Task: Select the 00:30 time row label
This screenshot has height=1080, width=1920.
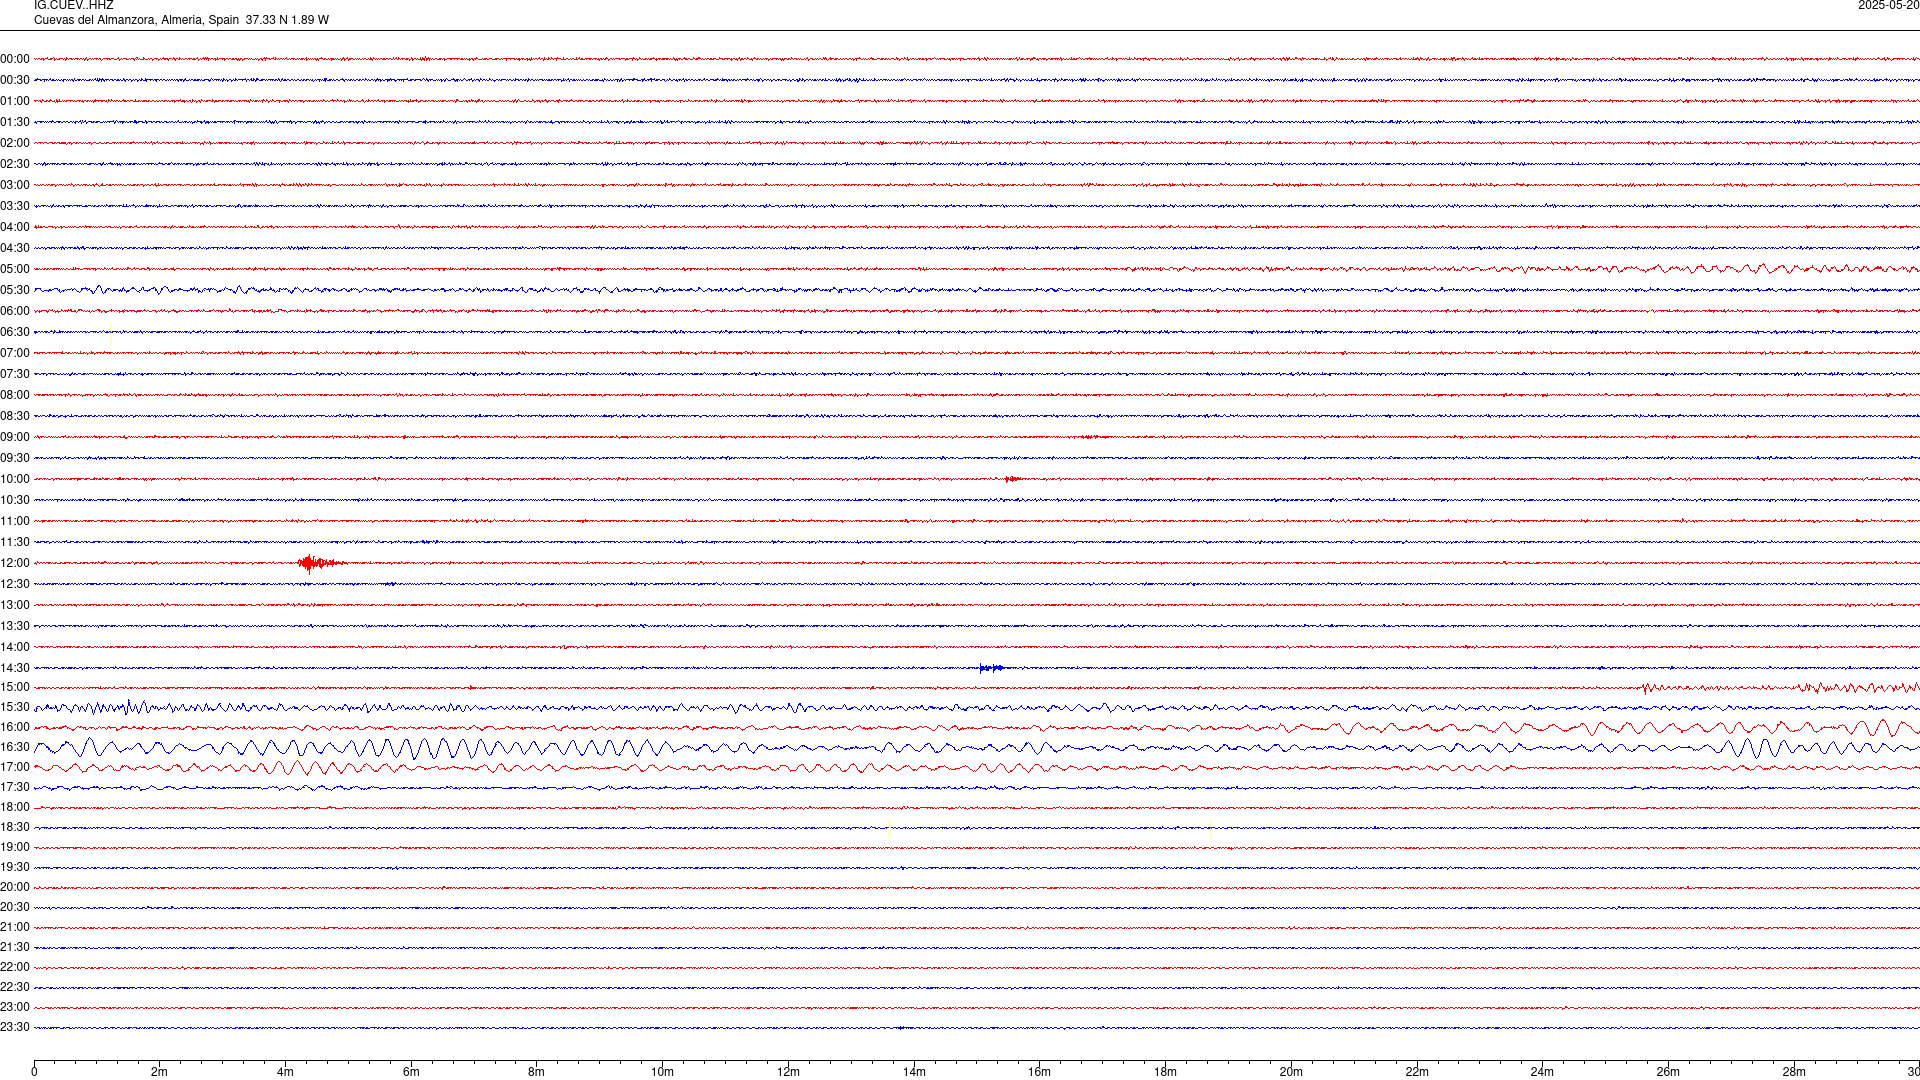Action: pyautogui.click(x=15, y=80)
